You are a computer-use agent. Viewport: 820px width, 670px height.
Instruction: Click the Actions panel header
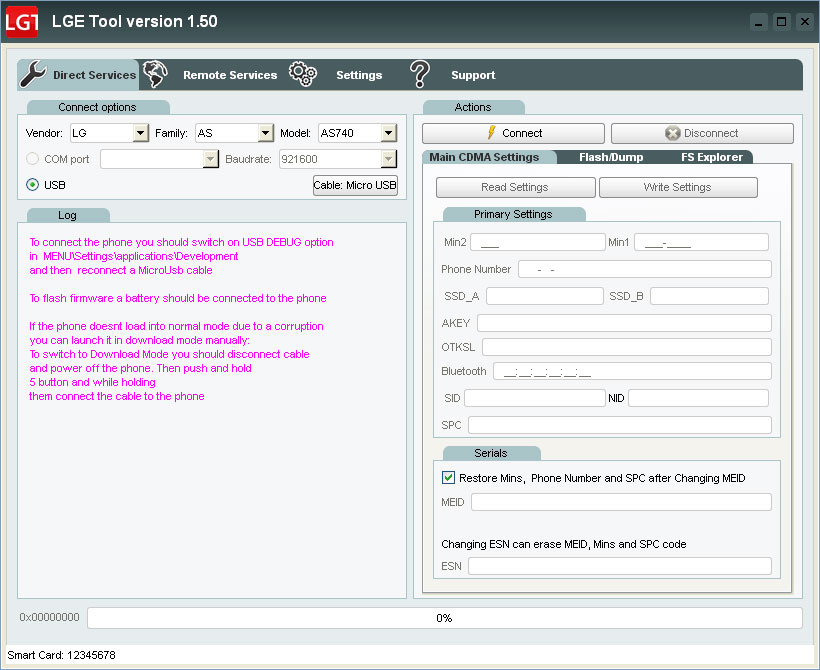coord(473,107)
